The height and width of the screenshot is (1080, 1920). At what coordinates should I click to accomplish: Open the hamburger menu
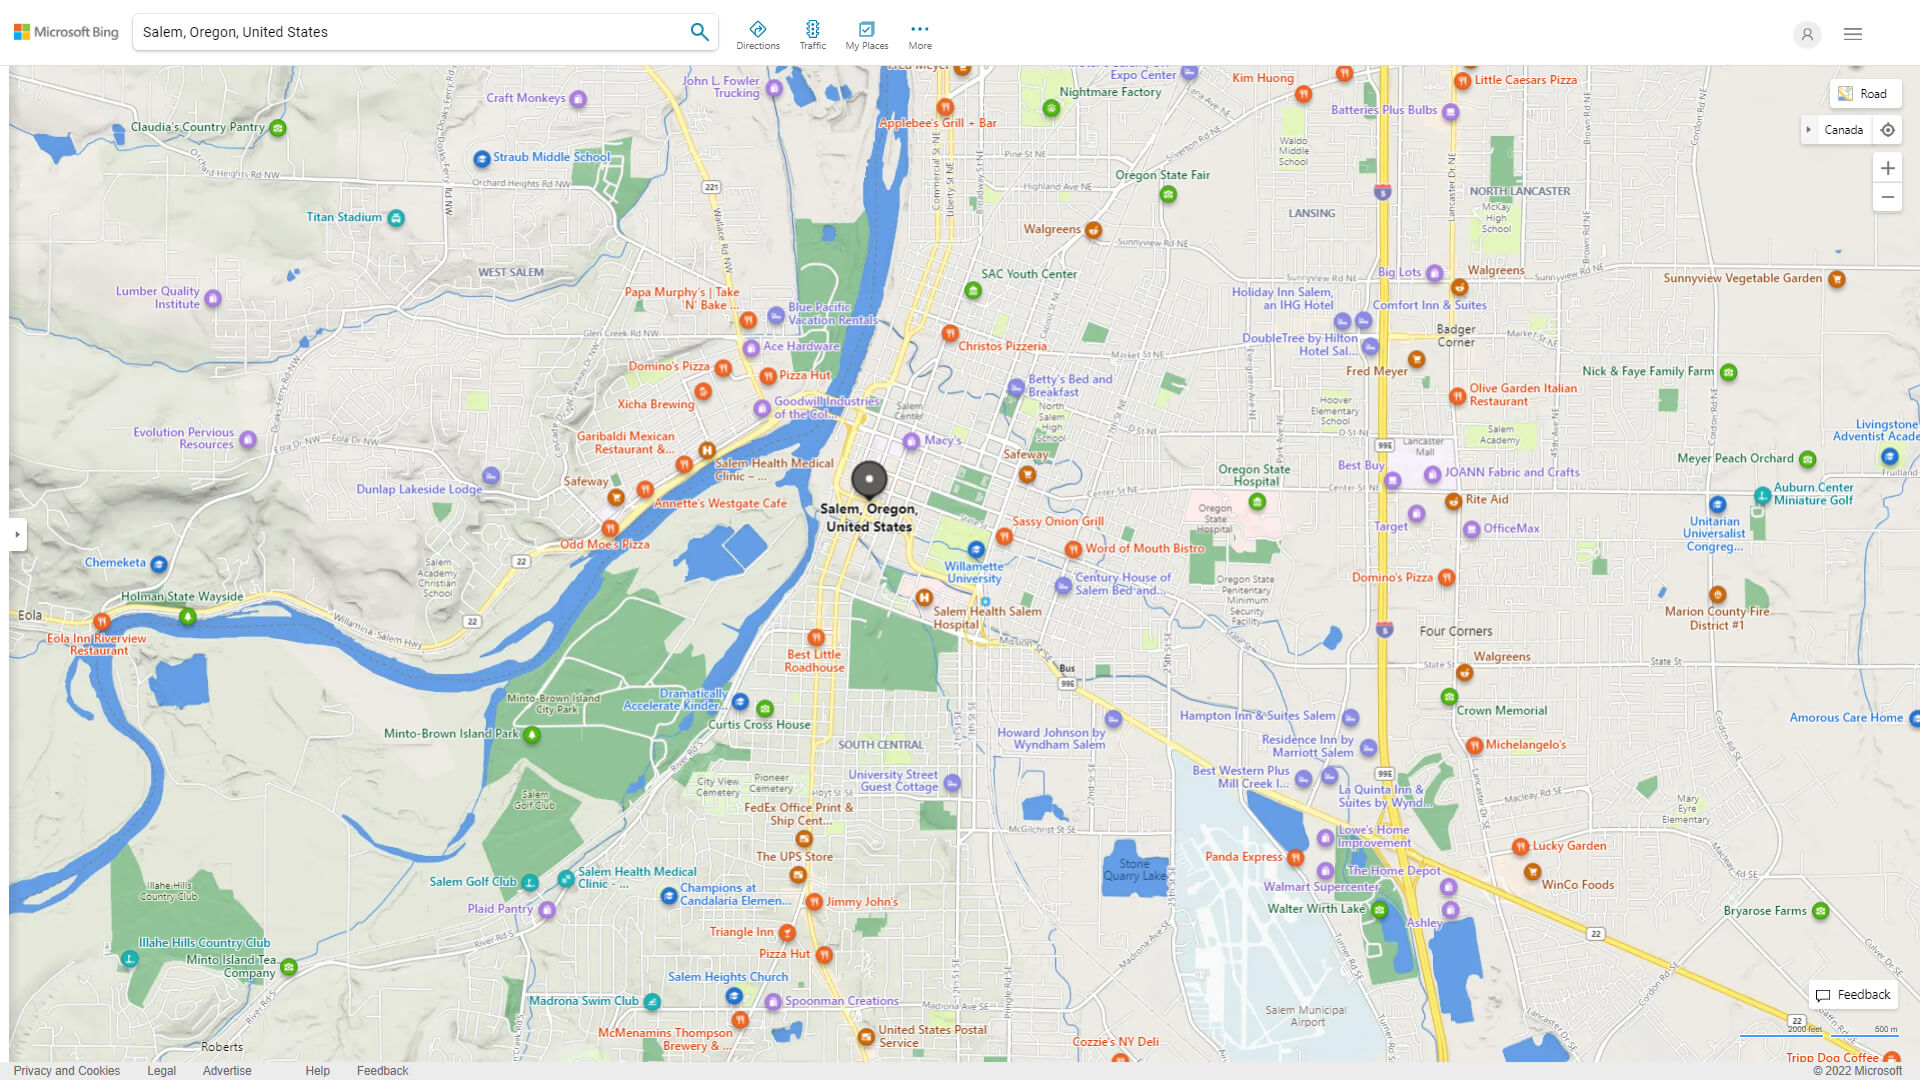tap(1852, 34)
